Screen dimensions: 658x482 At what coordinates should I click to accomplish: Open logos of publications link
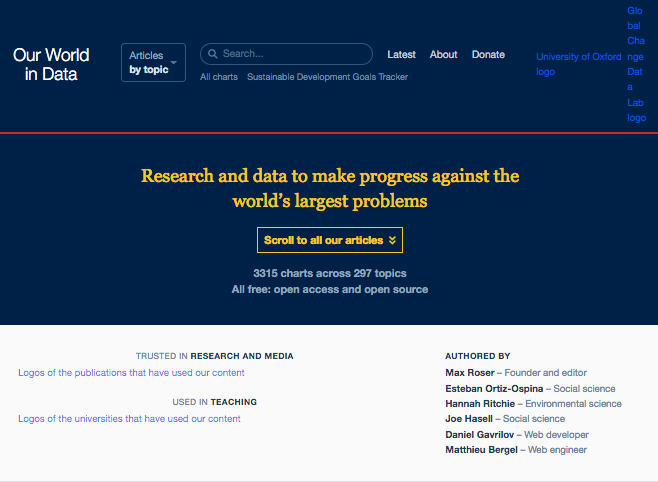coord(131,373)
